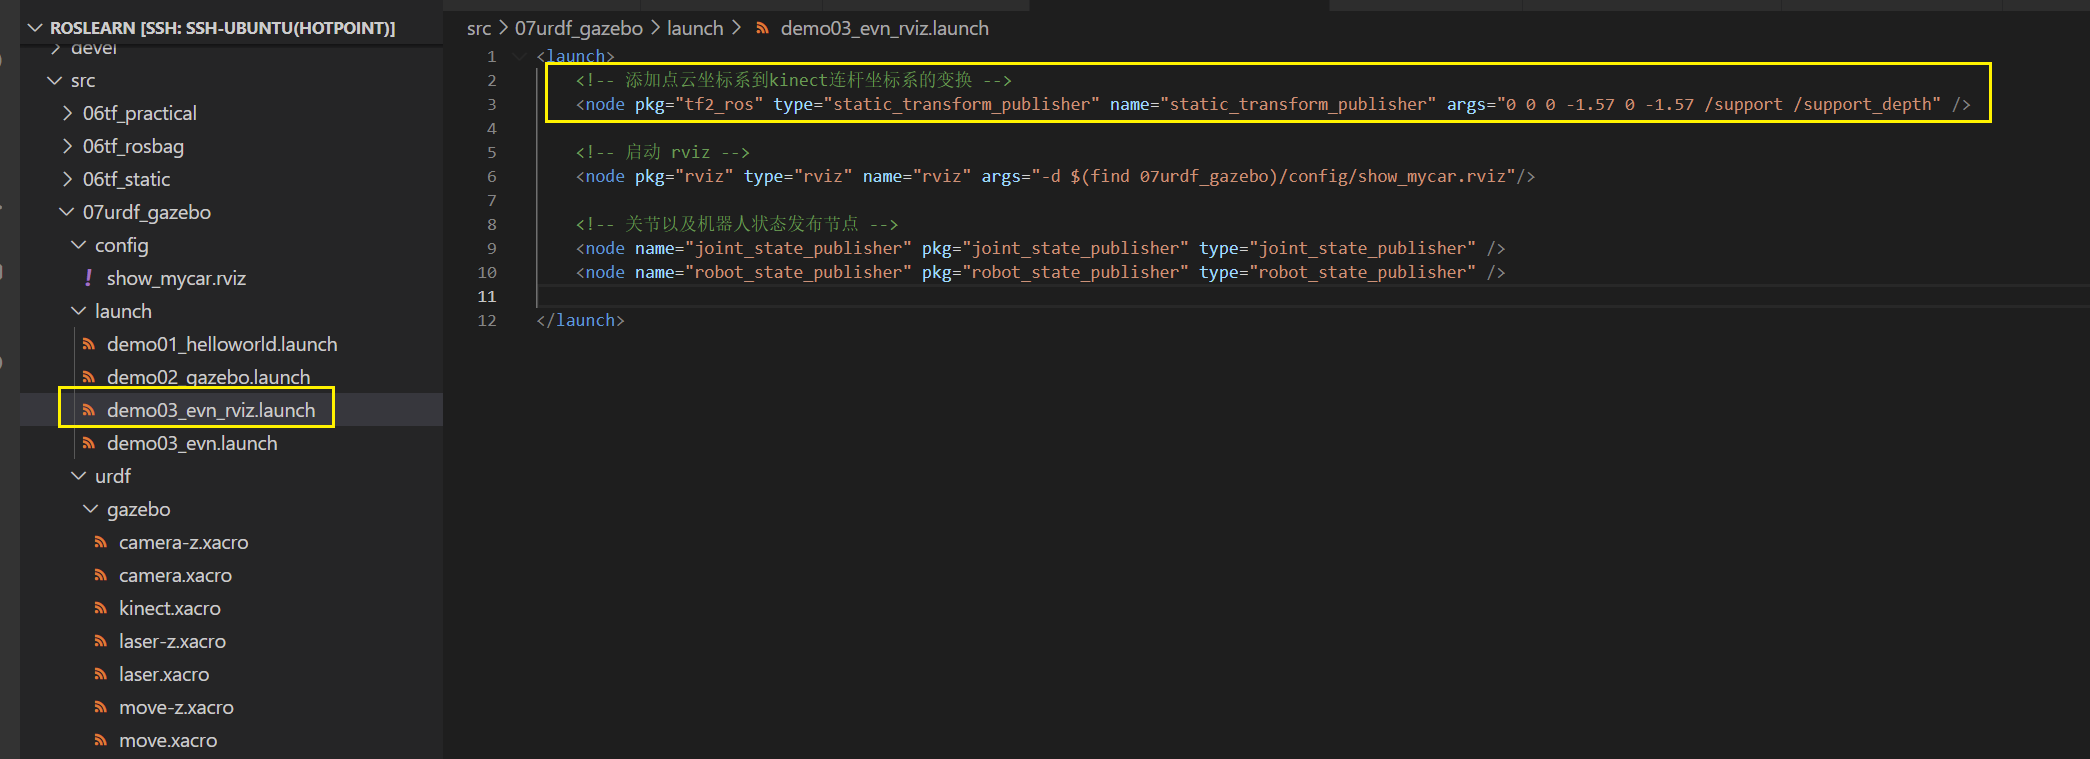The width and height of the screenshot is (2090, 759).
Task: Click the show_mycar.rviz file icon
Action: [x=89, y=278]
